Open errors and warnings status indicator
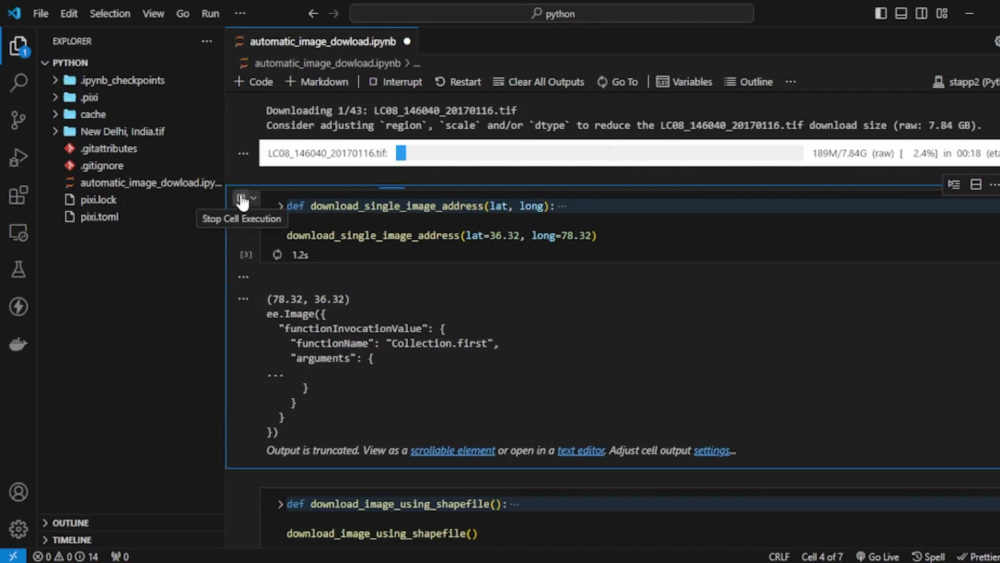The width and height of the screenshot is (1000, 563). point(66,557)
